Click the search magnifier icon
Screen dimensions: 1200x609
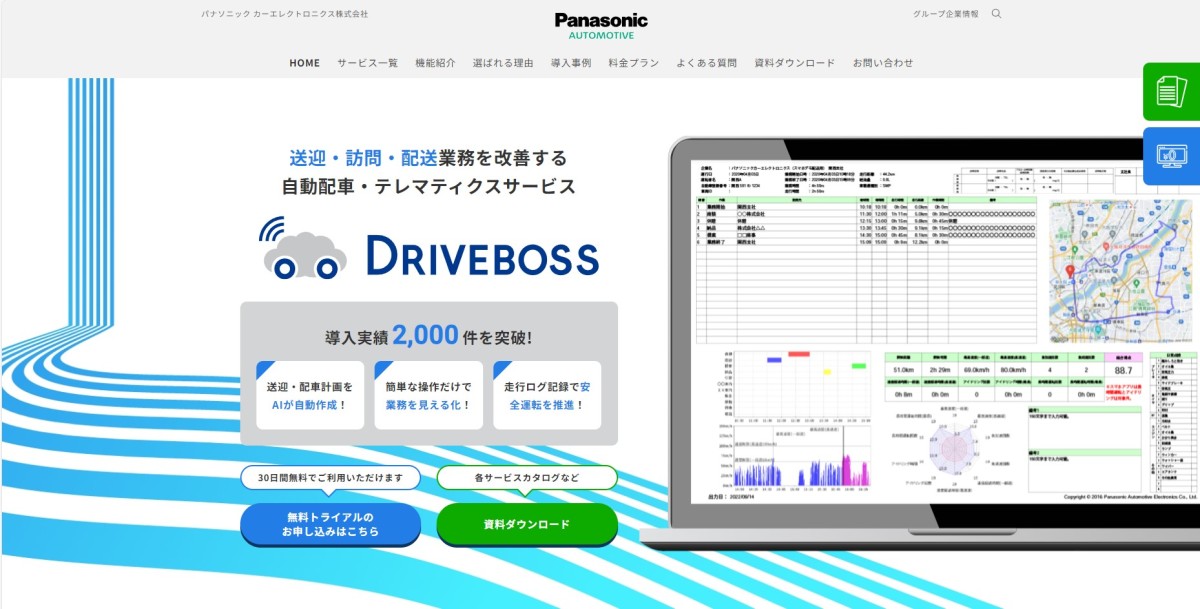(x=996, y=14)
